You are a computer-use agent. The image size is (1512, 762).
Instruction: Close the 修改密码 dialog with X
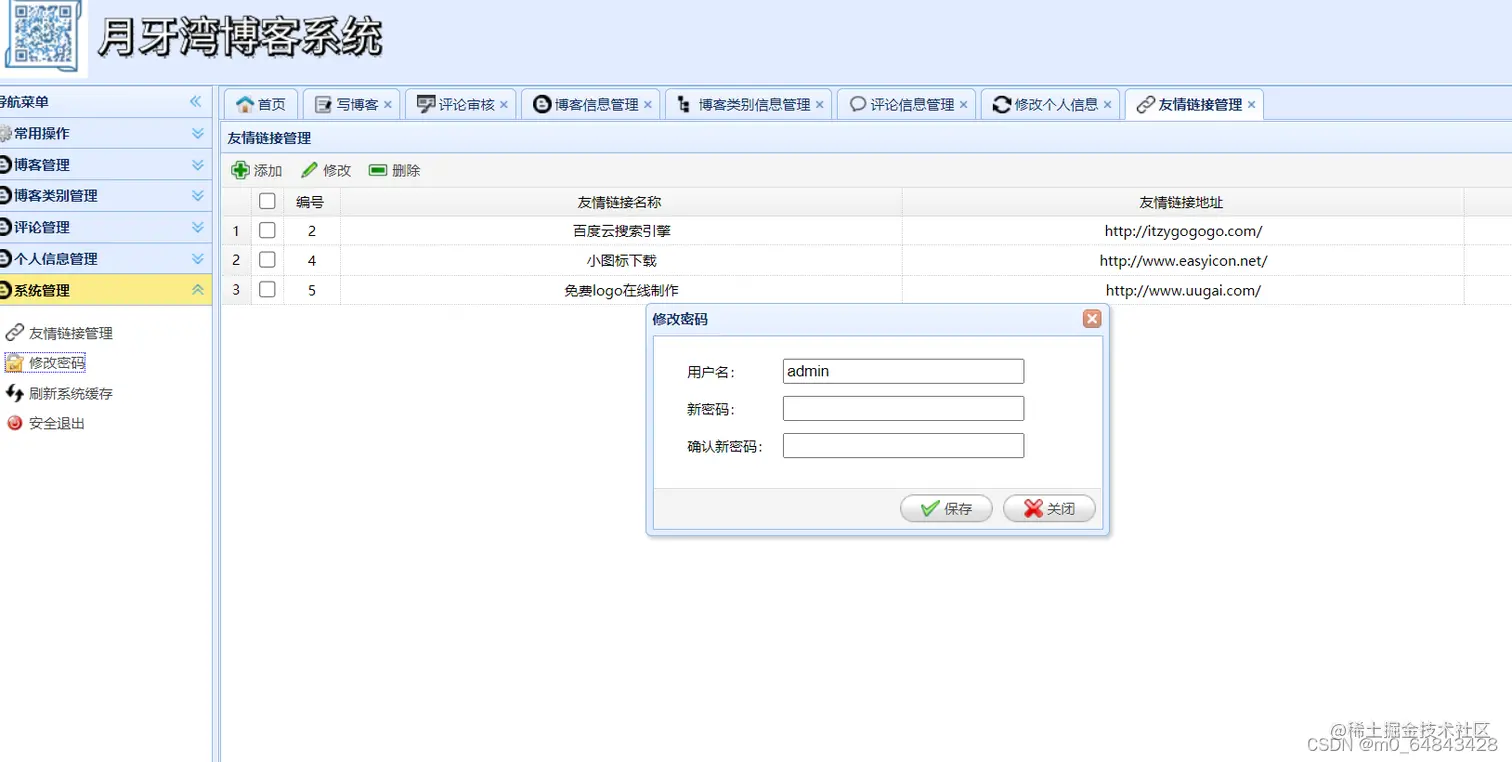(x=1092, y=318)
